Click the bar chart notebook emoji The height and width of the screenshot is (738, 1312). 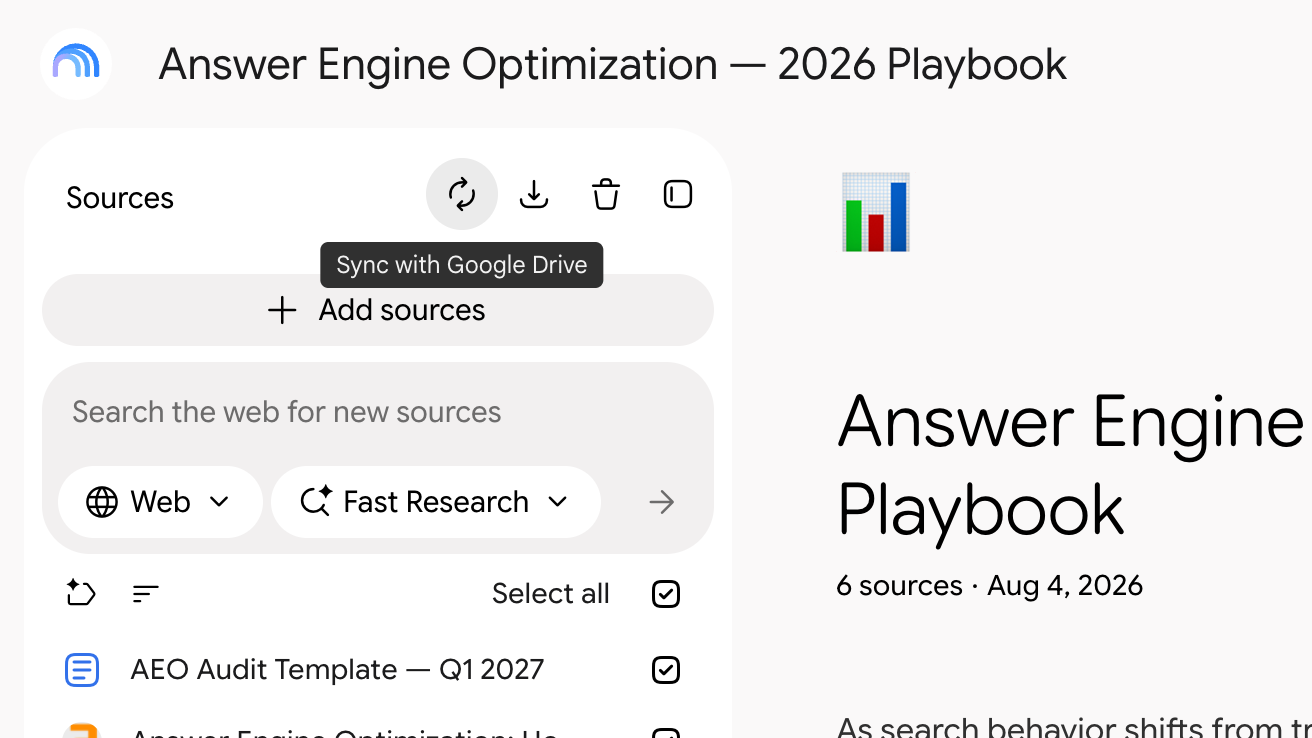click(x=876, y=212)
